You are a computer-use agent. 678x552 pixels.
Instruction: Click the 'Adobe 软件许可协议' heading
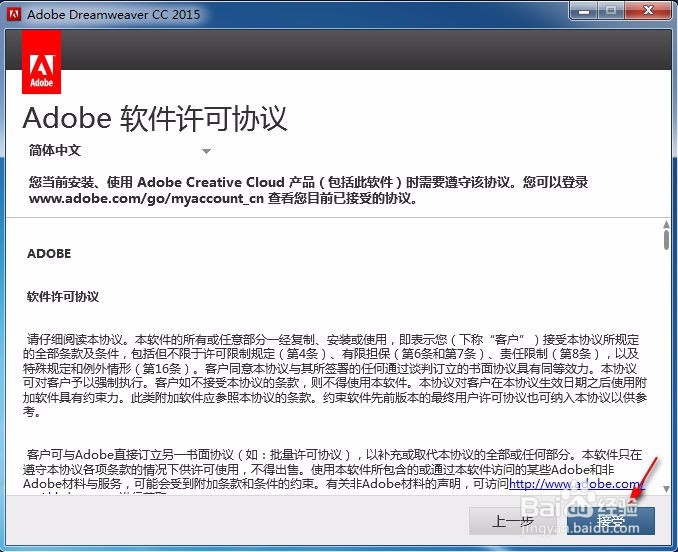pos(155,118)
